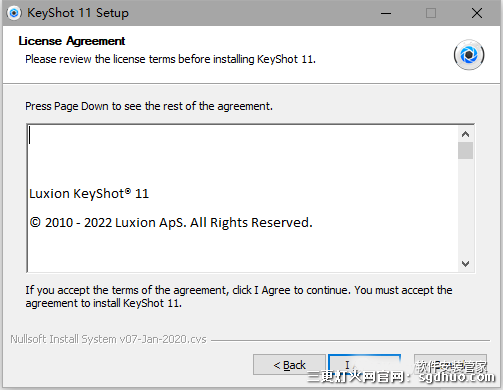Screen dimensions: 503x390
Task: Click the Cancel button behind the watermark
Action: pos(450,365)
